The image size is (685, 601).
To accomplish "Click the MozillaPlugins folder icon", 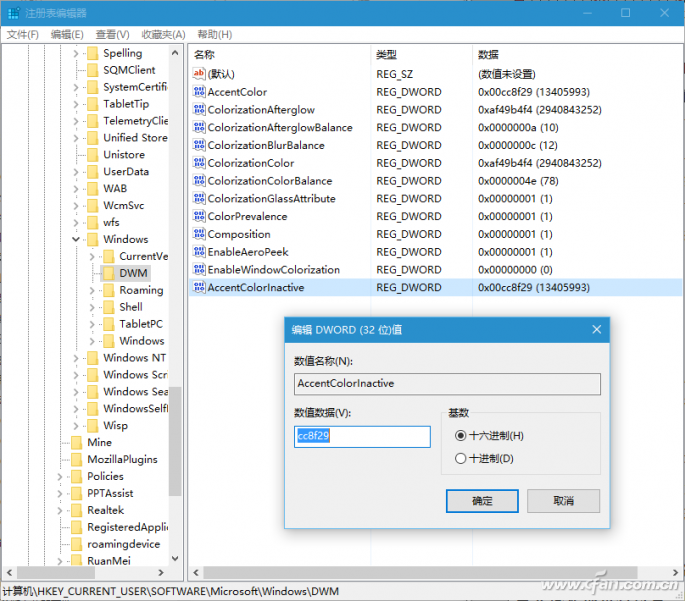I will coord(76,459).
